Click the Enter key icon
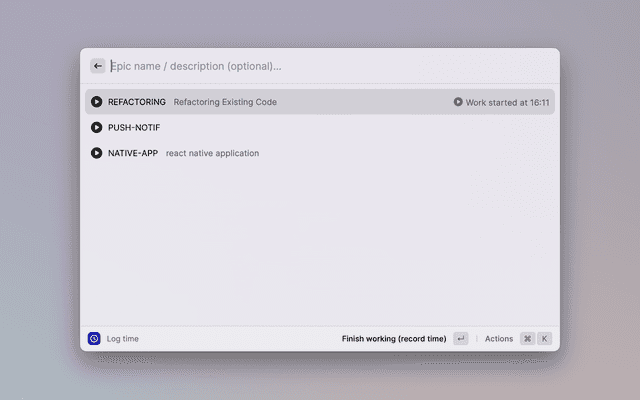640x400 pixels. [x=460, y=339]
